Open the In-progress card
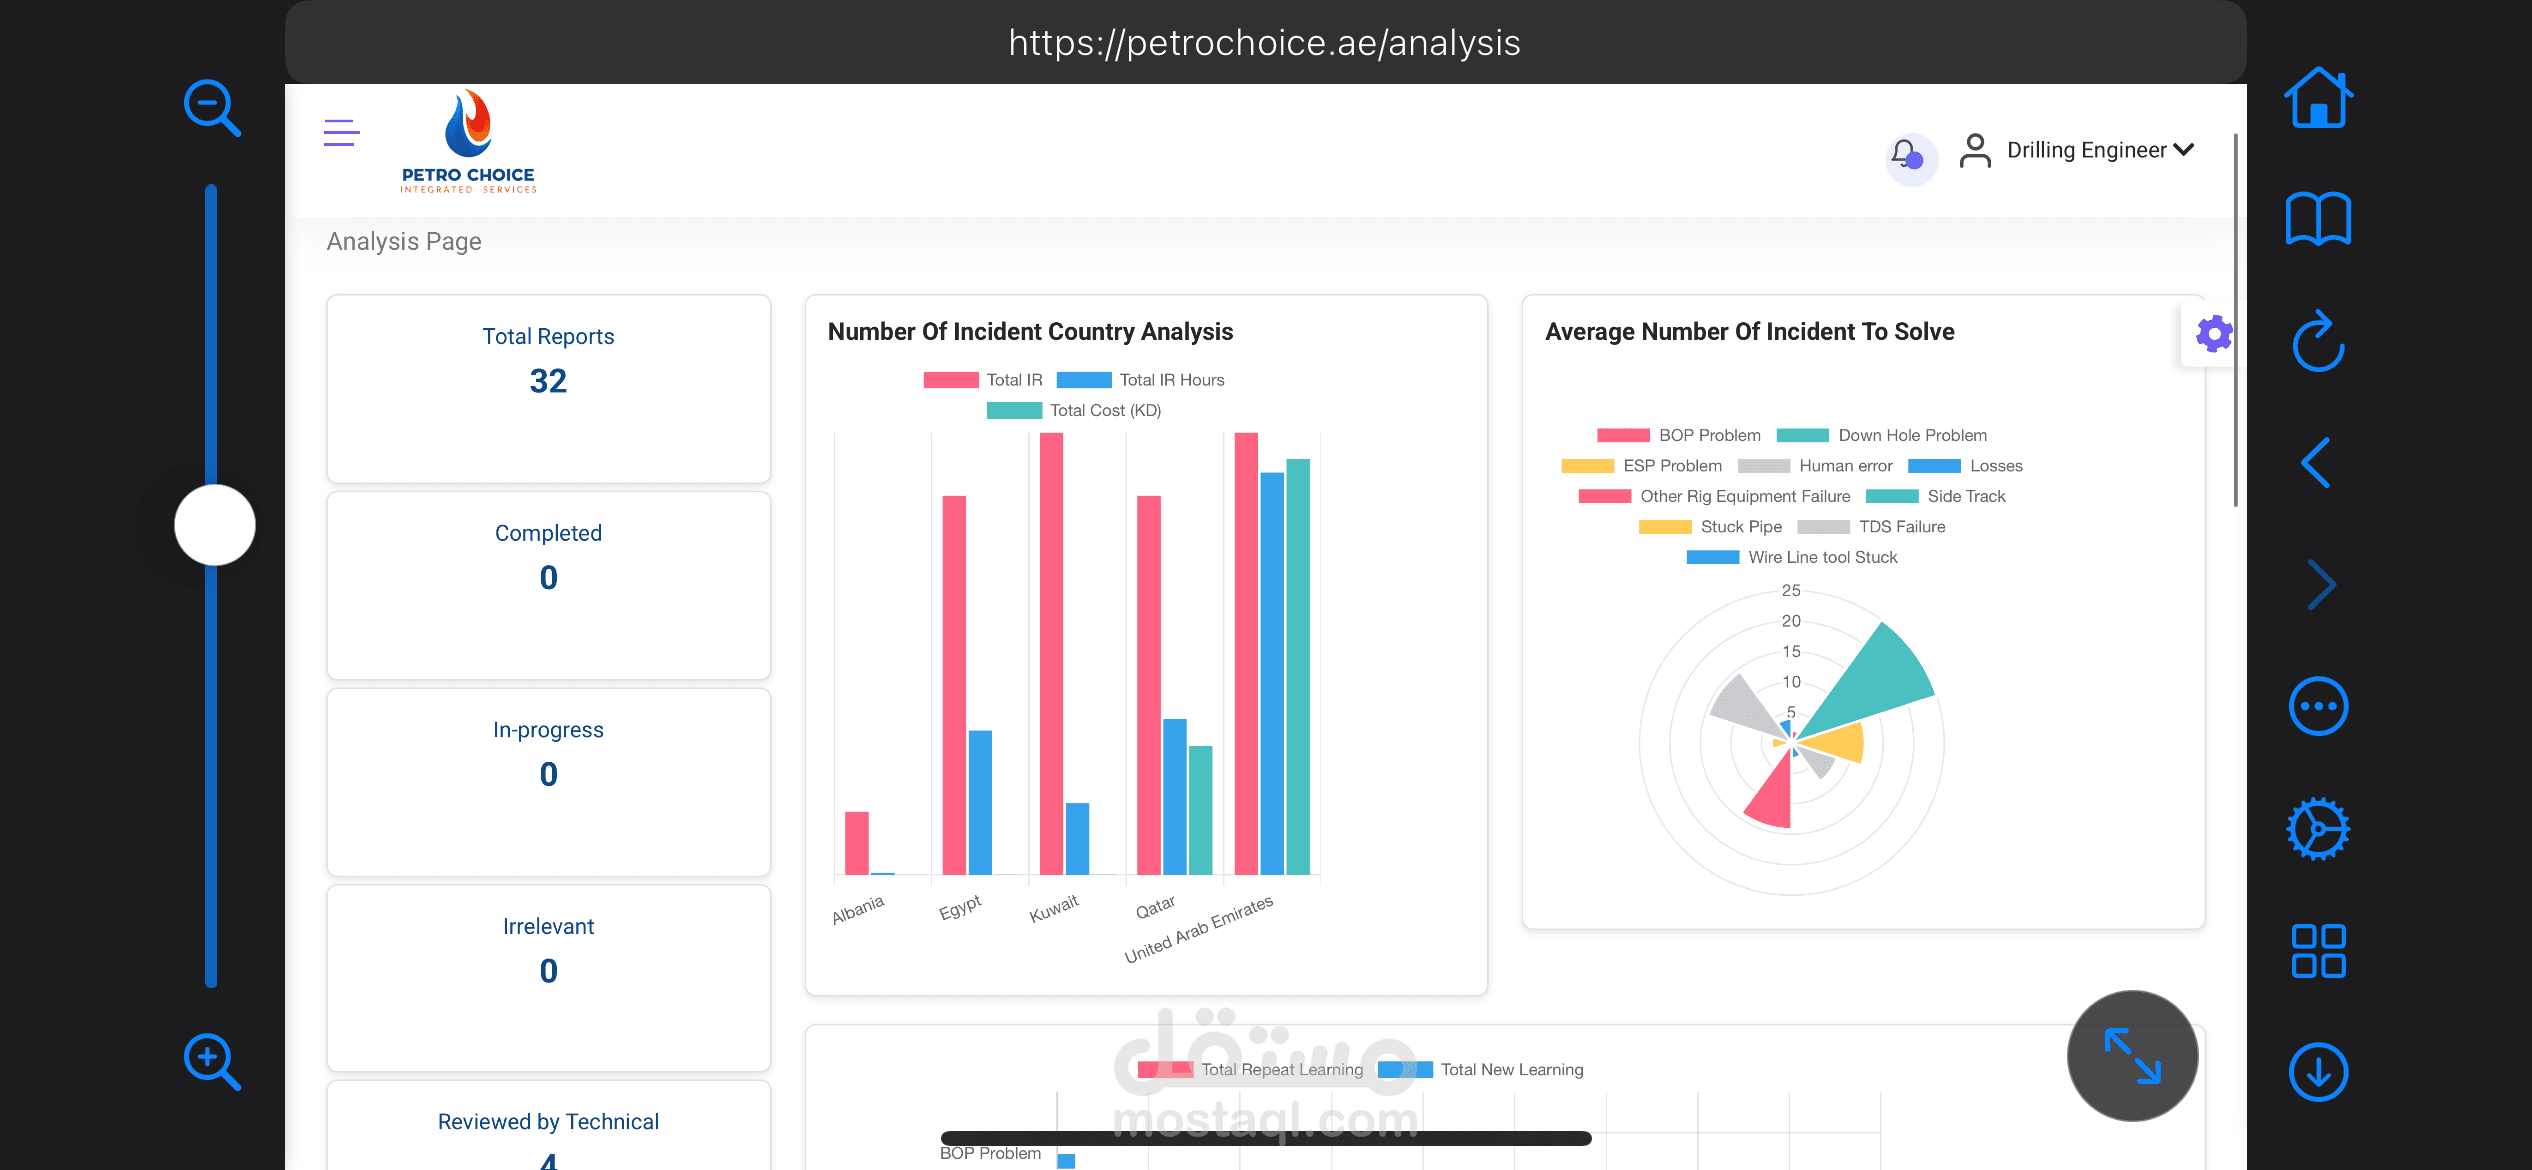The image size is (2532, 1170). click(549, 782)
